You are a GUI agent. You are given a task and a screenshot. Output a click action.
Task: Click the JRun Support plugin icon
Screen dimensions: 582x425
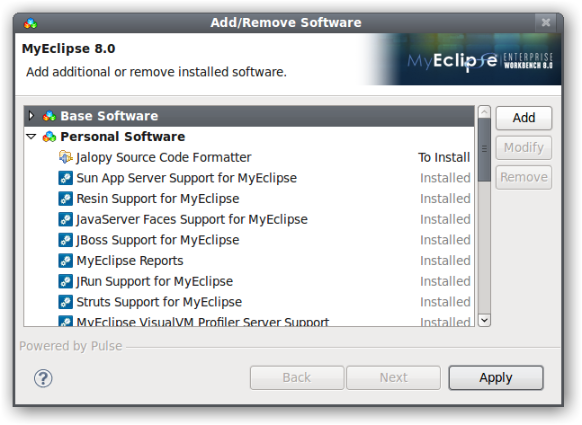point(65,281)
